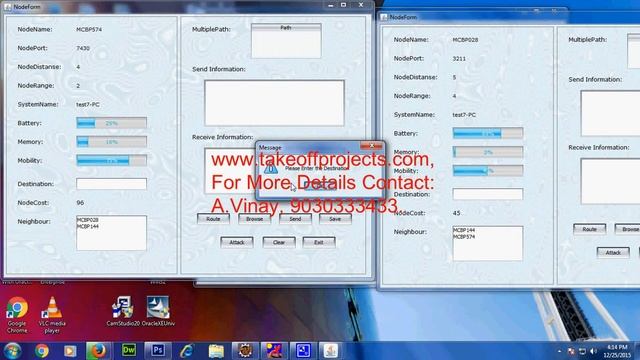Click Mobility progress bar in MCBP028 window
Image resolution: width=640 pixels, height=360 pixels.
coord(488,171)
